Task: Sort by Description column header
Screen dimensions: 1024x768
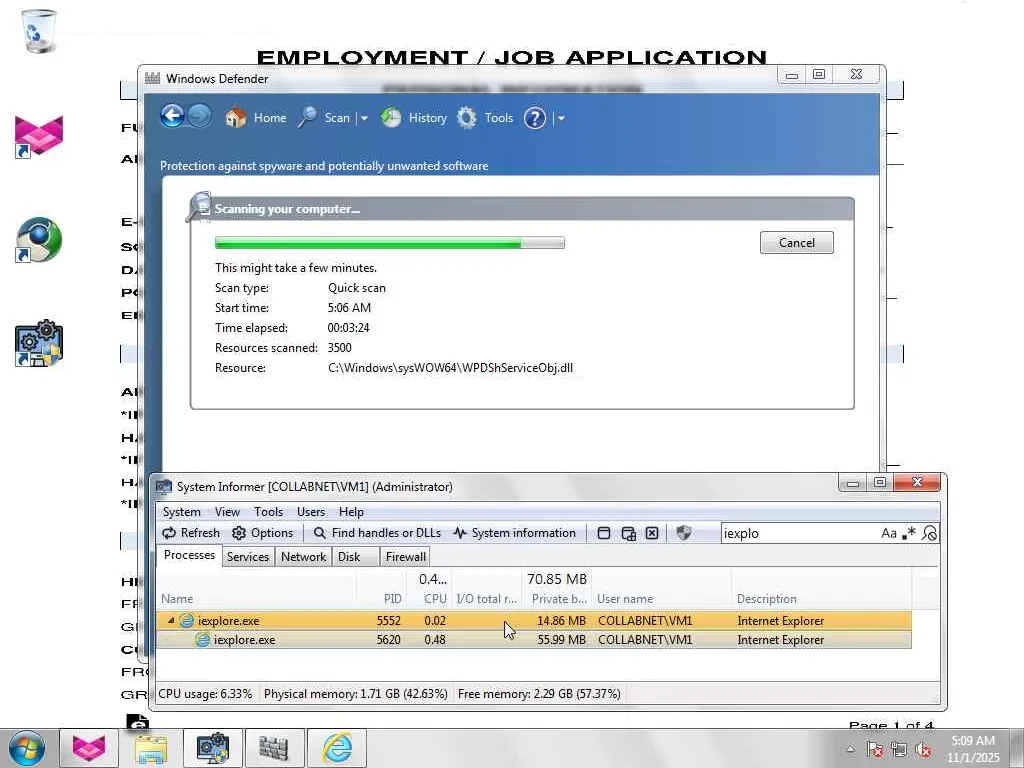Action: 821,599
